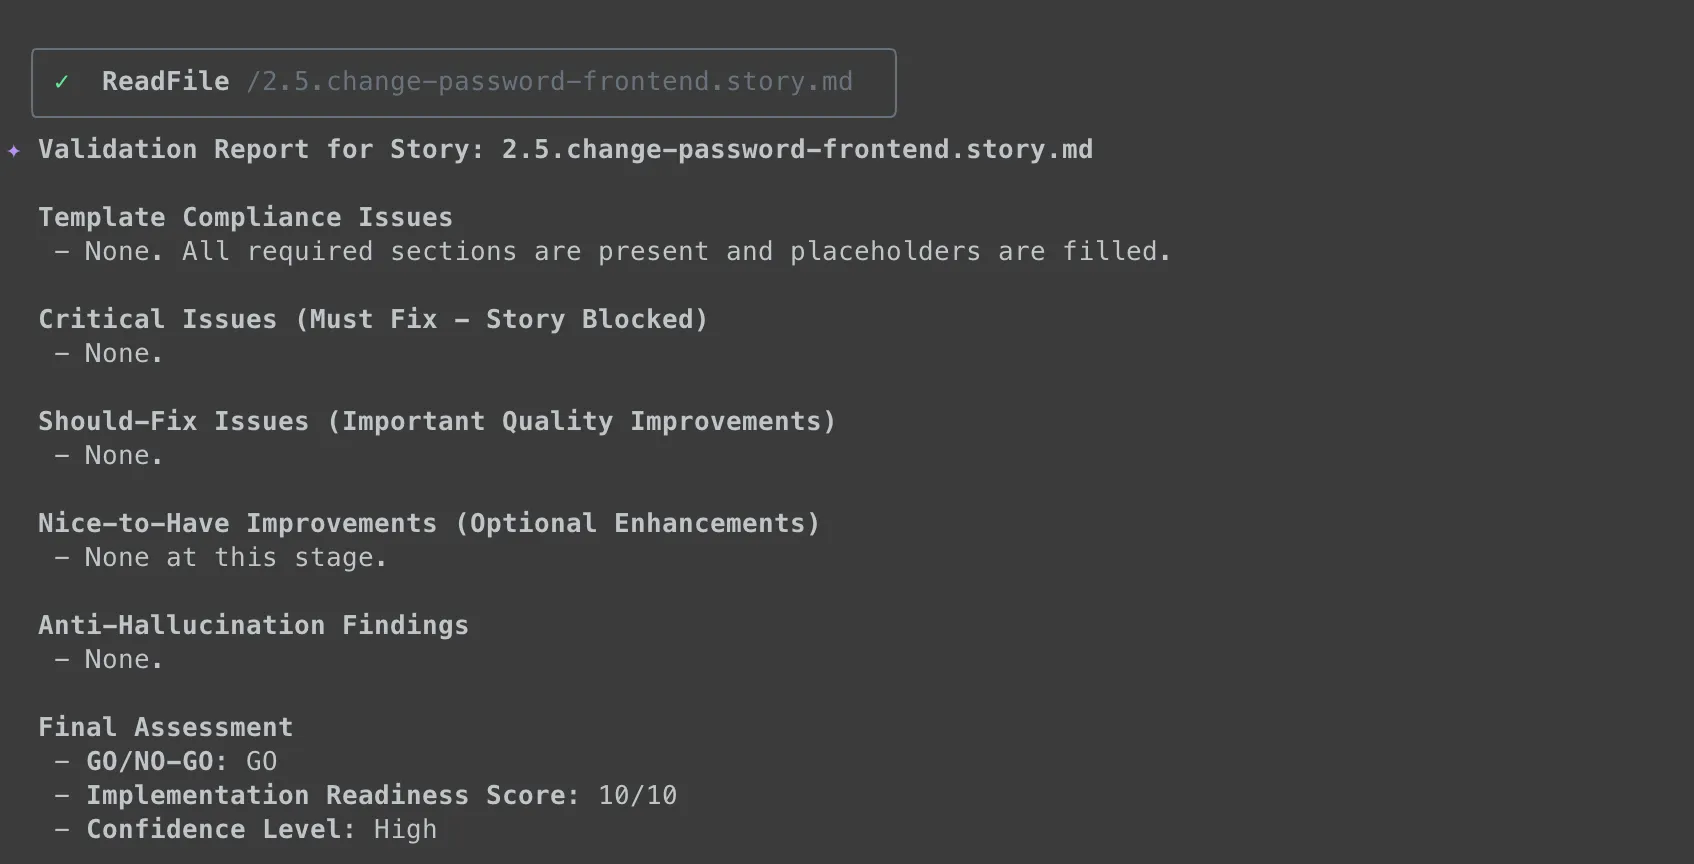Open the /2.5.change-password-frontend.story.md file path
Screen dimensions: 1694x864
(549, 82)
